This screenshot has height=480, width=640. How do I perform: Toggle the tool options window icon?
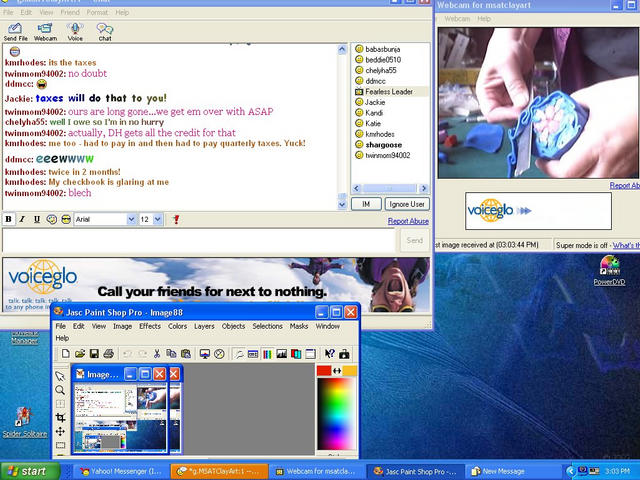click(253, 354)
